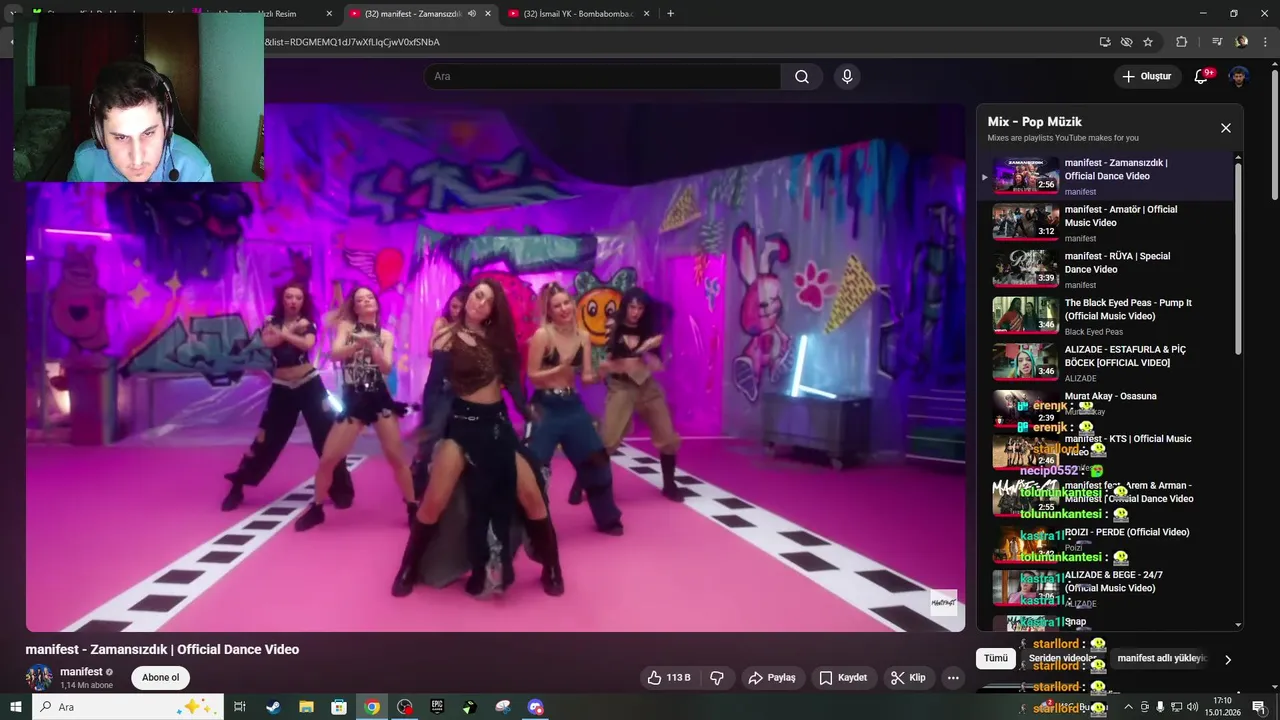The image size is (1280, 720).
Task: Open more actions three-dot menu below video
Action: pyautogui.click(x=953, y=678)
